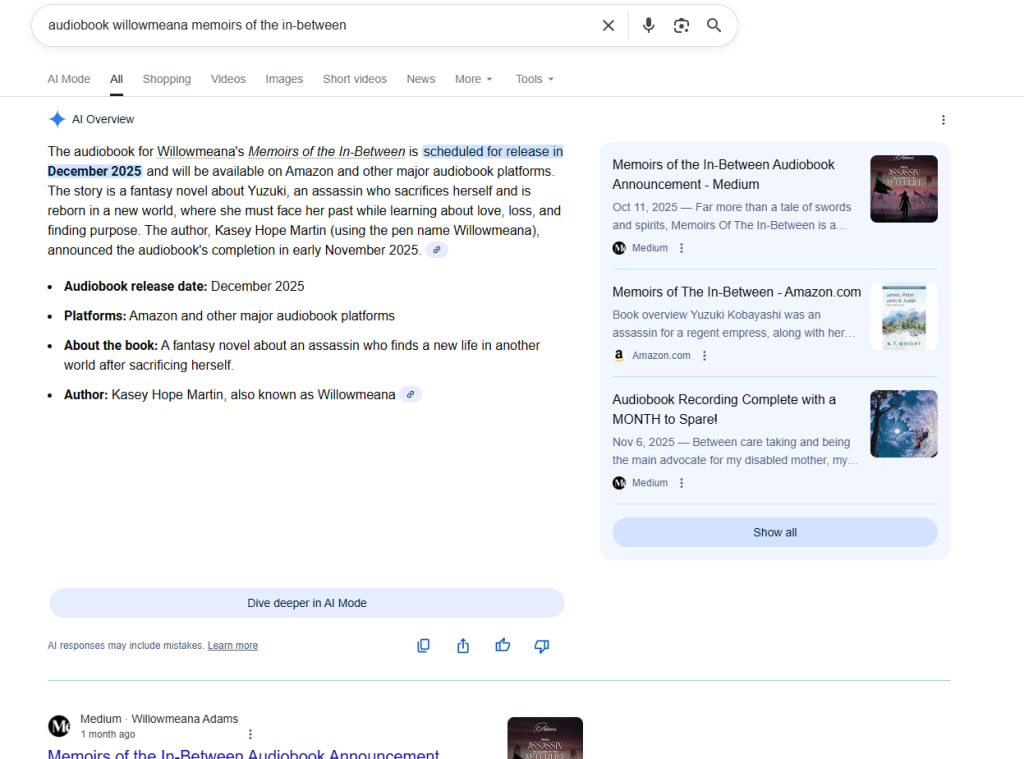Switch to the Videos tab
This screenshot has width=1024, height=759.
tap(228, 79)
